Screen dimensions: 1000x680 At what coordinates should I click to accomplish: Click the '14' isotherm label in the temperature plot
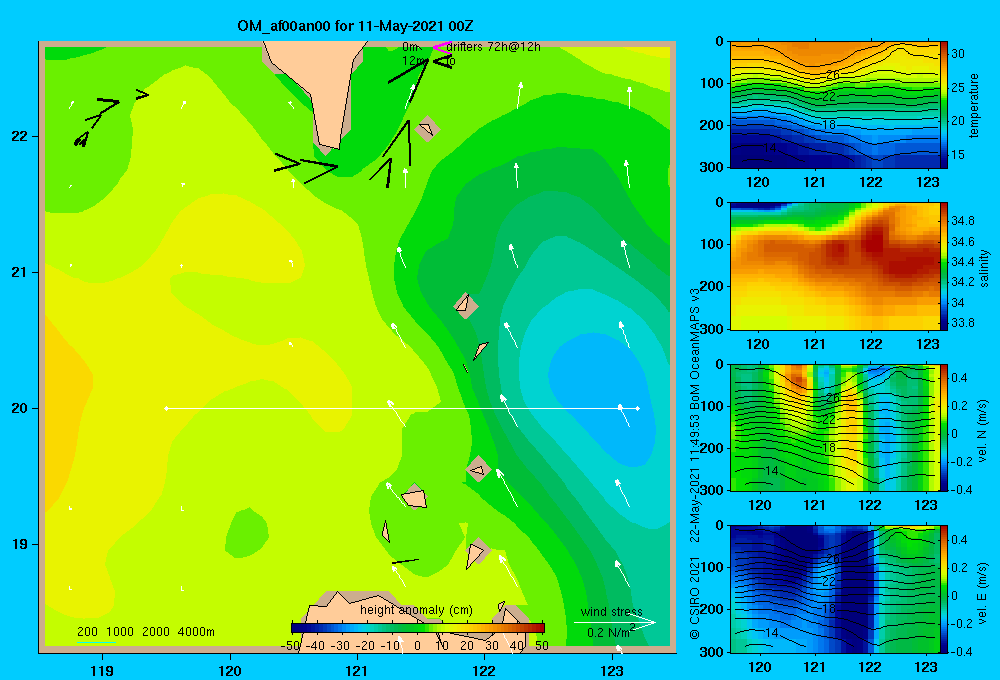(x=770, y=147)
